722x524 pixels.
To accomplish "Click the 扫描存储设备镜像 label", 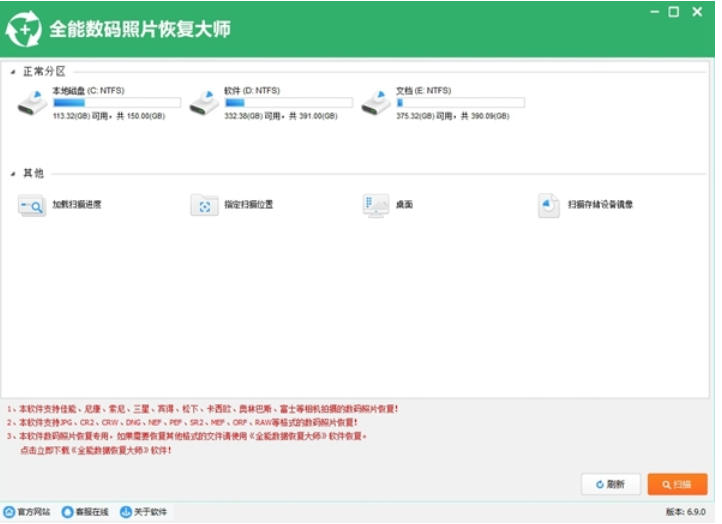I will [x=600, y=204].
